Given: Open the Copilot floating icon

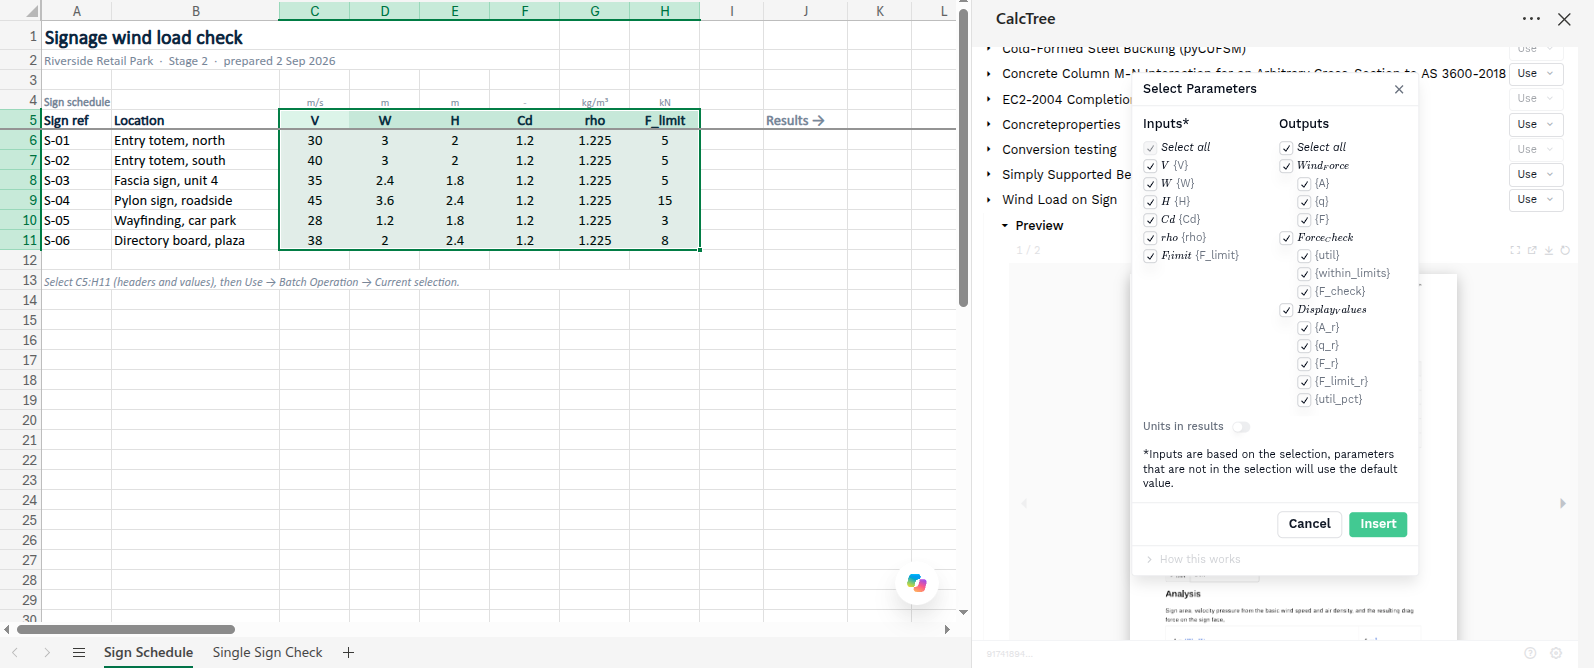Looking at the screenshot, I should (917, 583).
